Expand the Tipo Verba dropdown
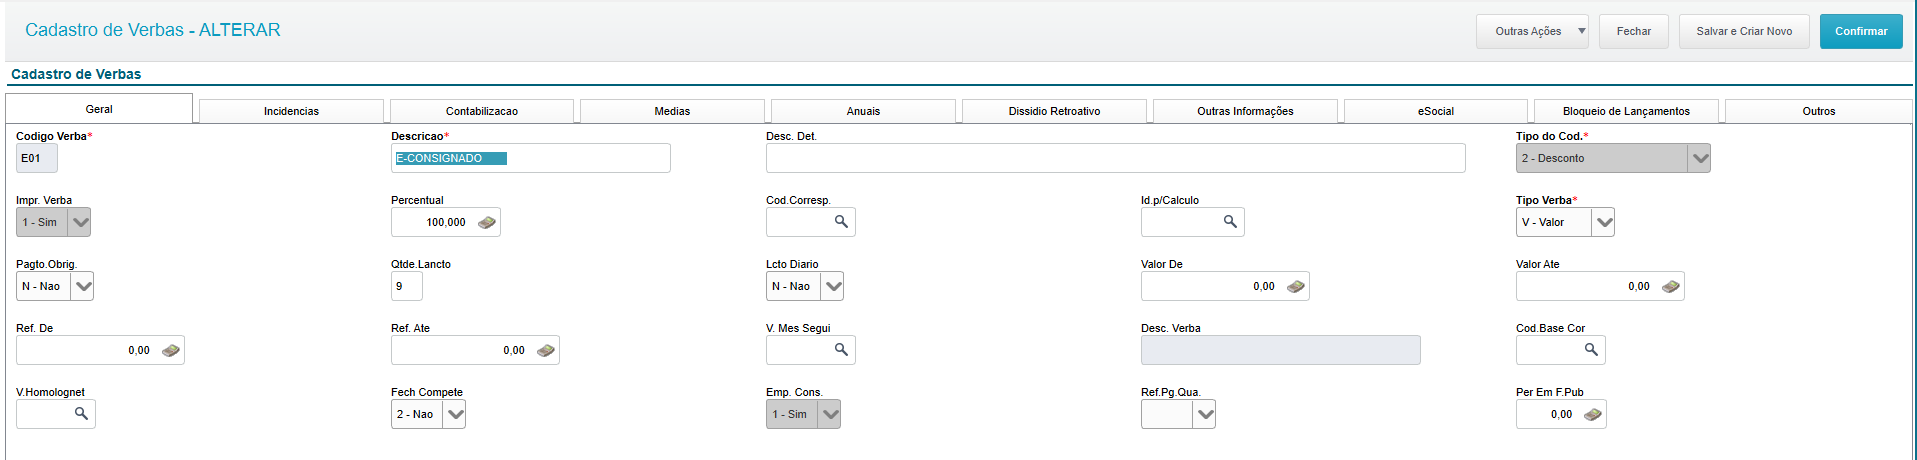 [x=1604, y=223]
